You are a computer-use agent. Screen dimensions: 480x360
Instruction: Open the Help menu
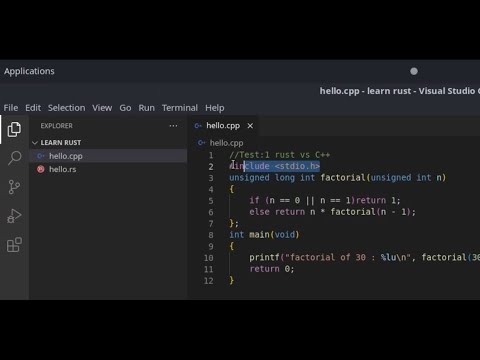tap(215, 108)
